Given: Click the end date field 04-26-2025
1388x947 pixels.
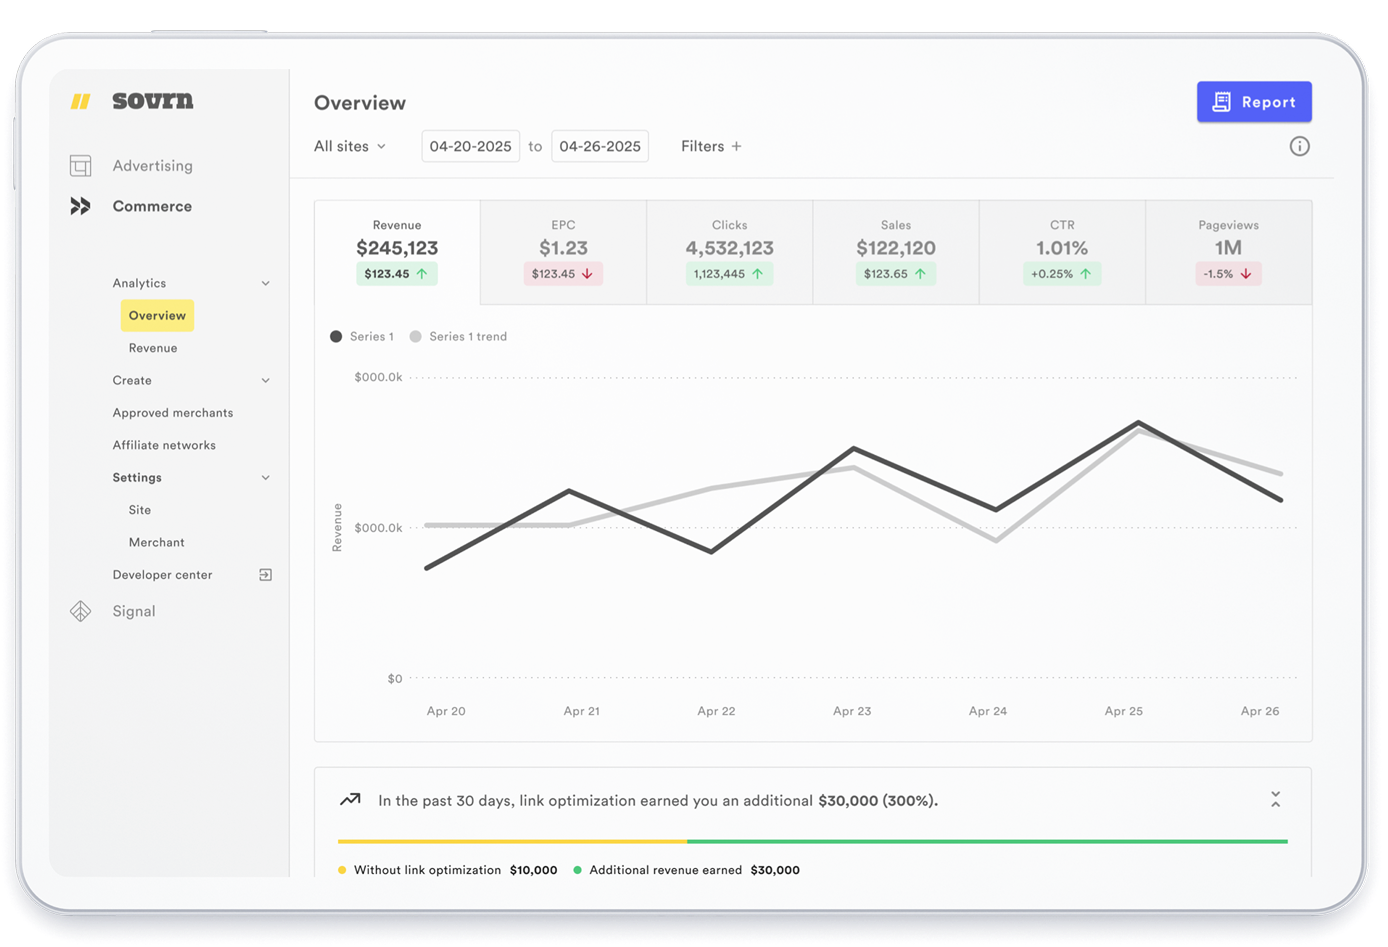Looking at the screenshot, I should (x=600, y=146).
